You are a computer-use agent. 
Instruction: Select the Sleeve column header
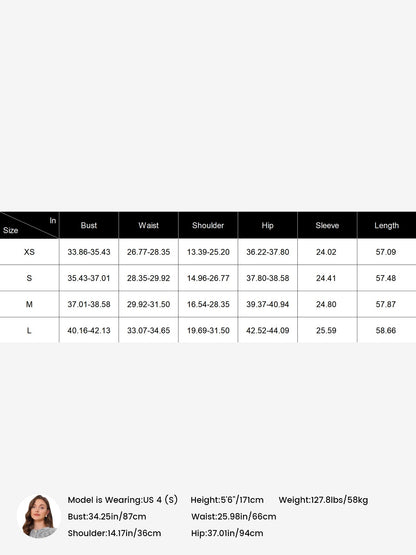click(327, 225)
